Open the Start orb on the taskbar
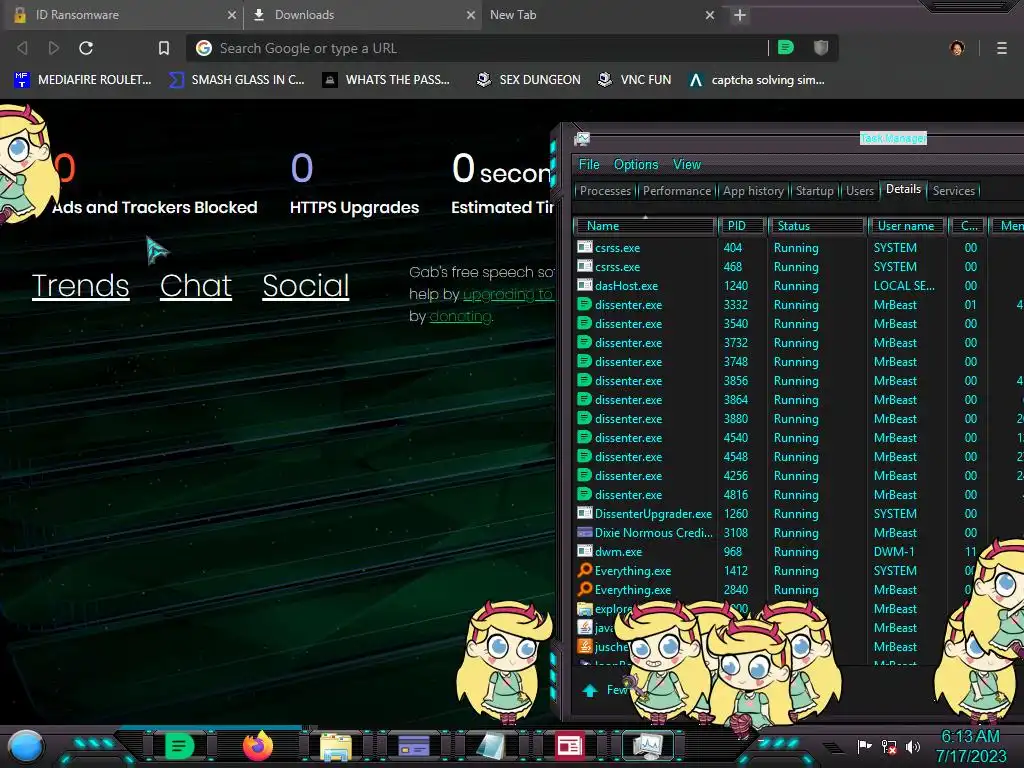Screen dimensions: 1024x768 tap(26, 746)
